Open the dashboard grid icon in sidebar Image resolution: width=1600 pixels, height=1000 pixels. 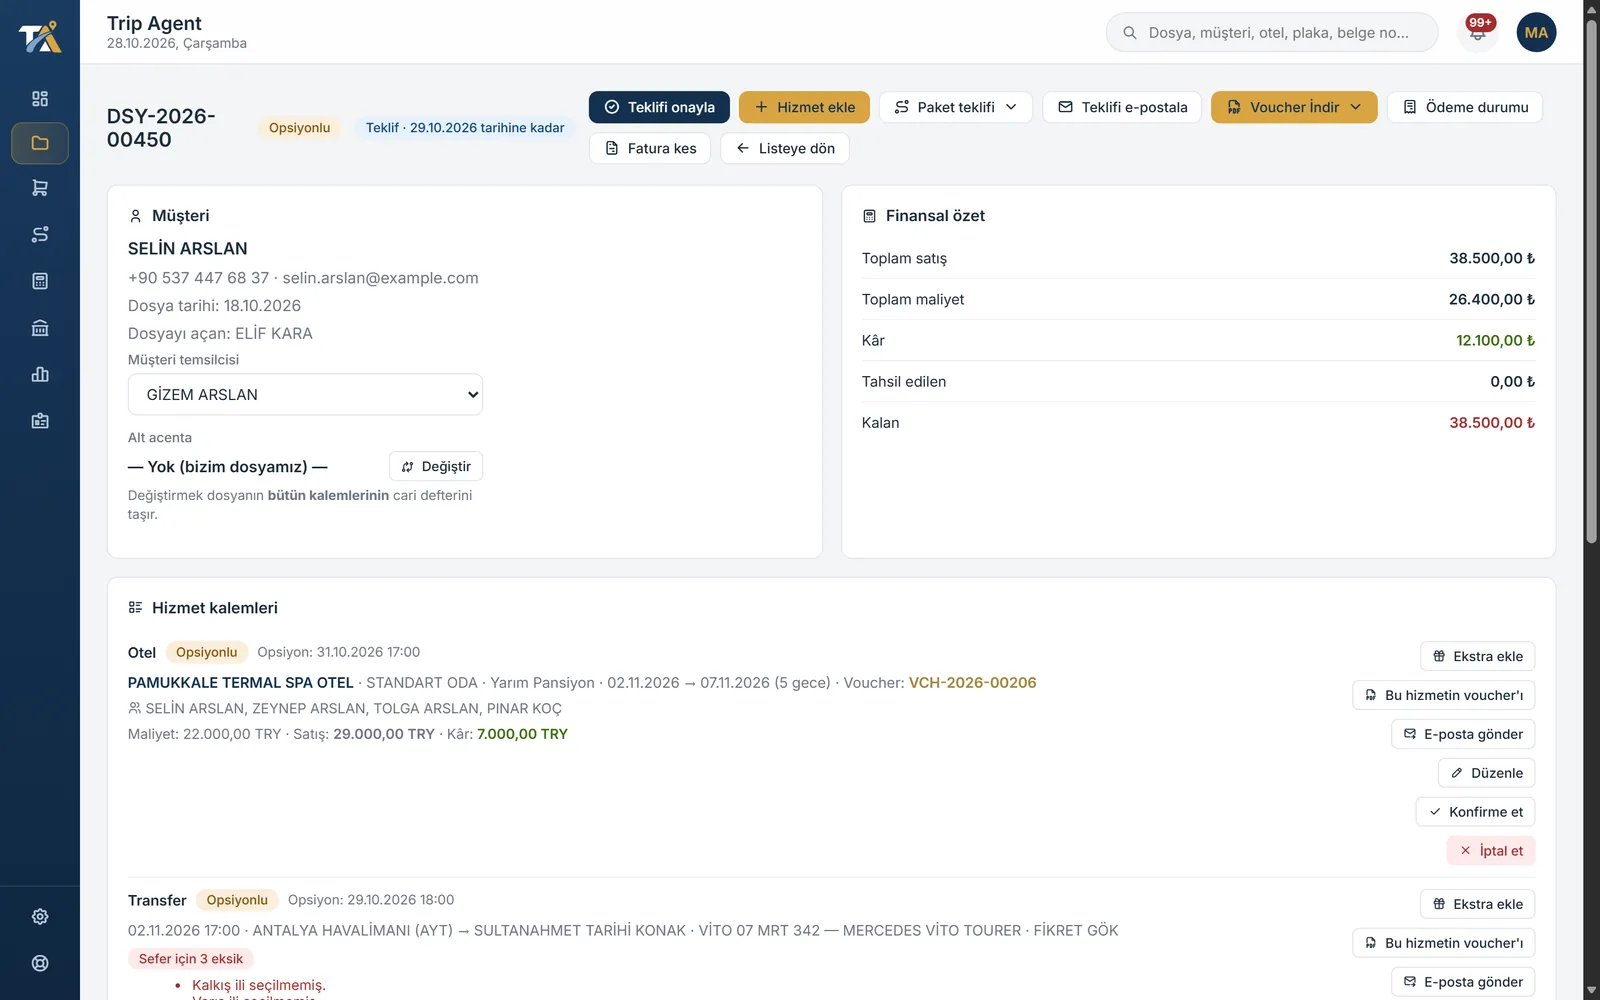[x=40, y=98]
